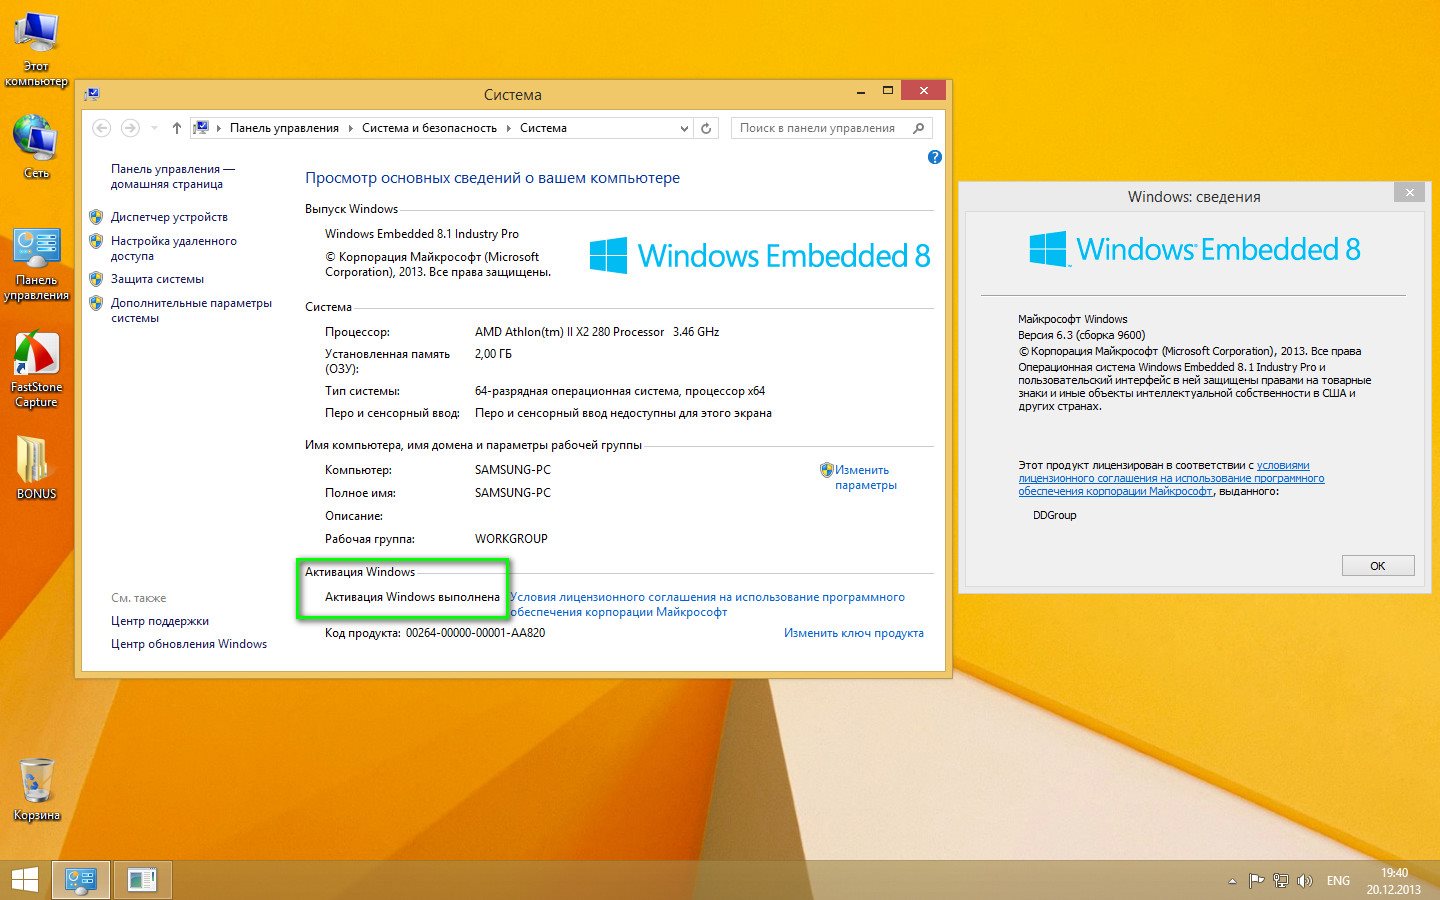Go forward with the Forward arrow

click(x=130, y=128)
